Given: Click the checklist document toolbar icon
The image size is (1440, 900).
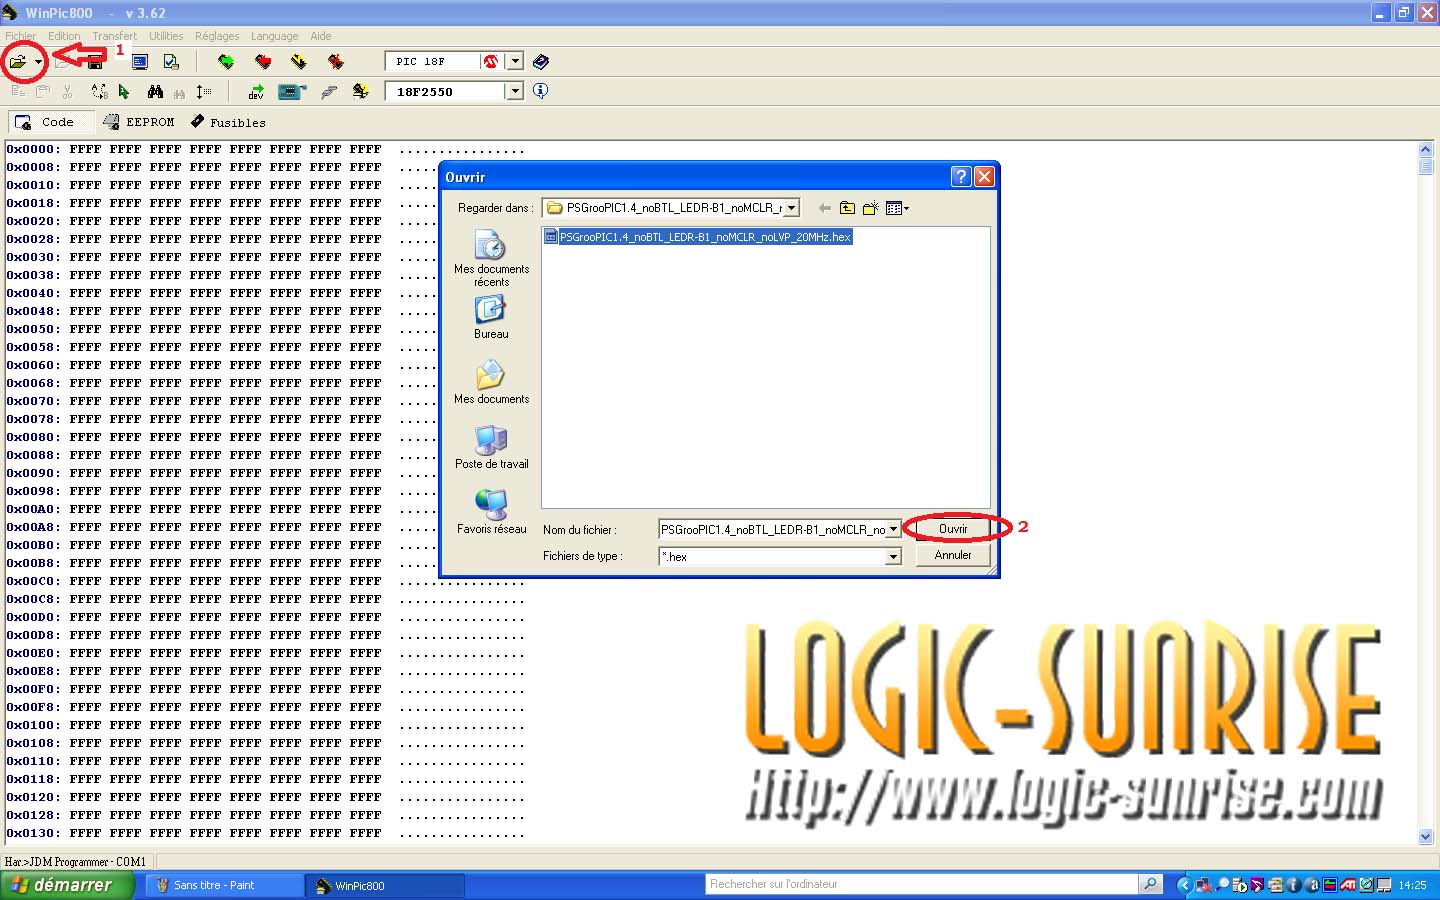Looking at the screenshot, I should 171,62.
